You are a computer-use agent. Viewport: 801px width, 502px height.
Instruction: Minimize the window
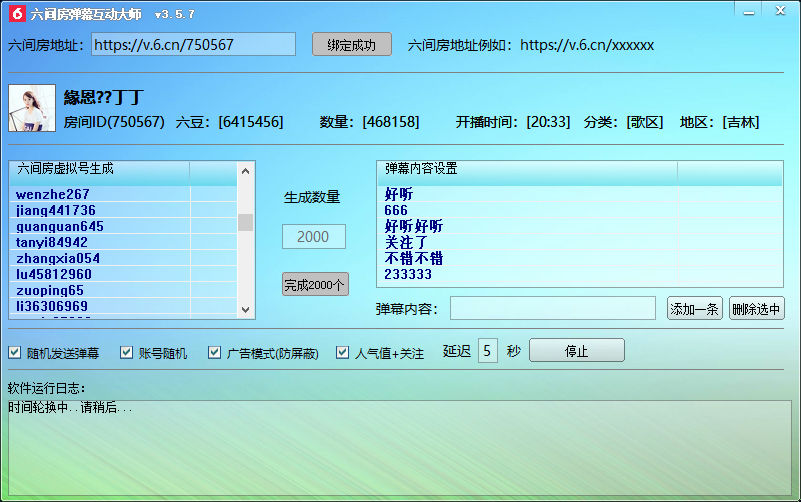click(x=749, y=11)
